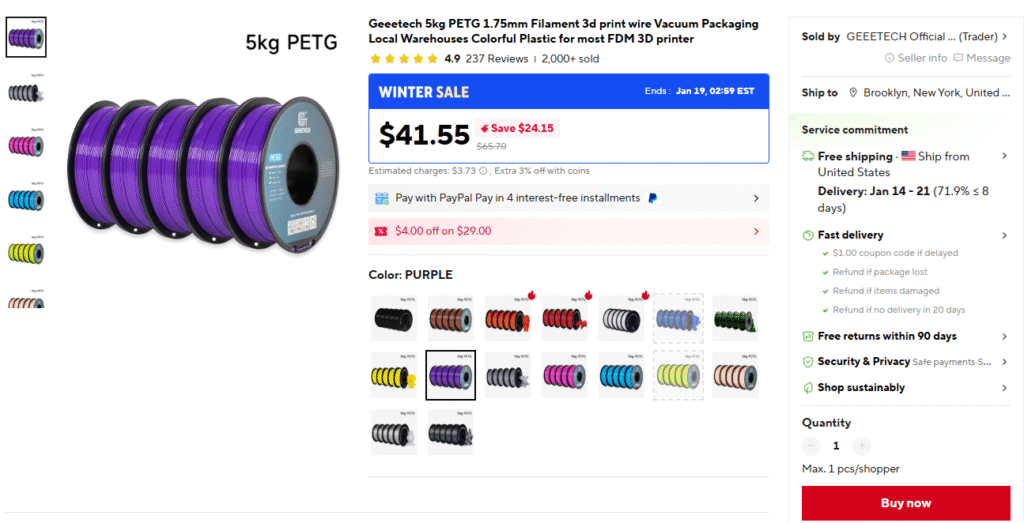Expand the Fast delivery details chevron
The image size is (1024, 523).
point(1004,235)
